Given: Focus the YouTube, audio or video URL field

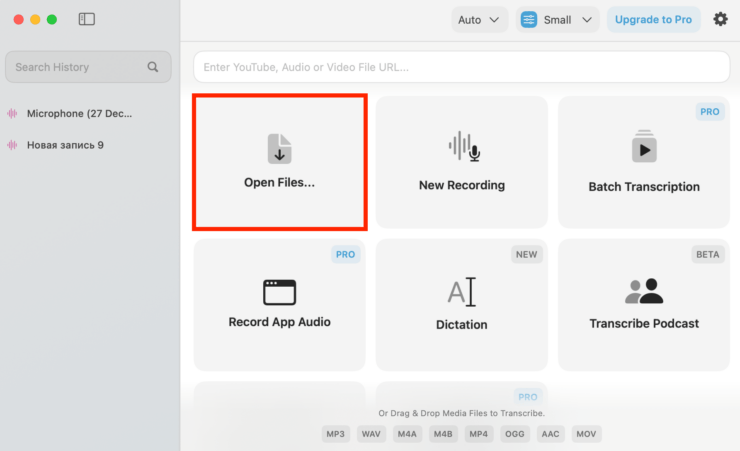Looking at the screenshot, I should [461, 67].
